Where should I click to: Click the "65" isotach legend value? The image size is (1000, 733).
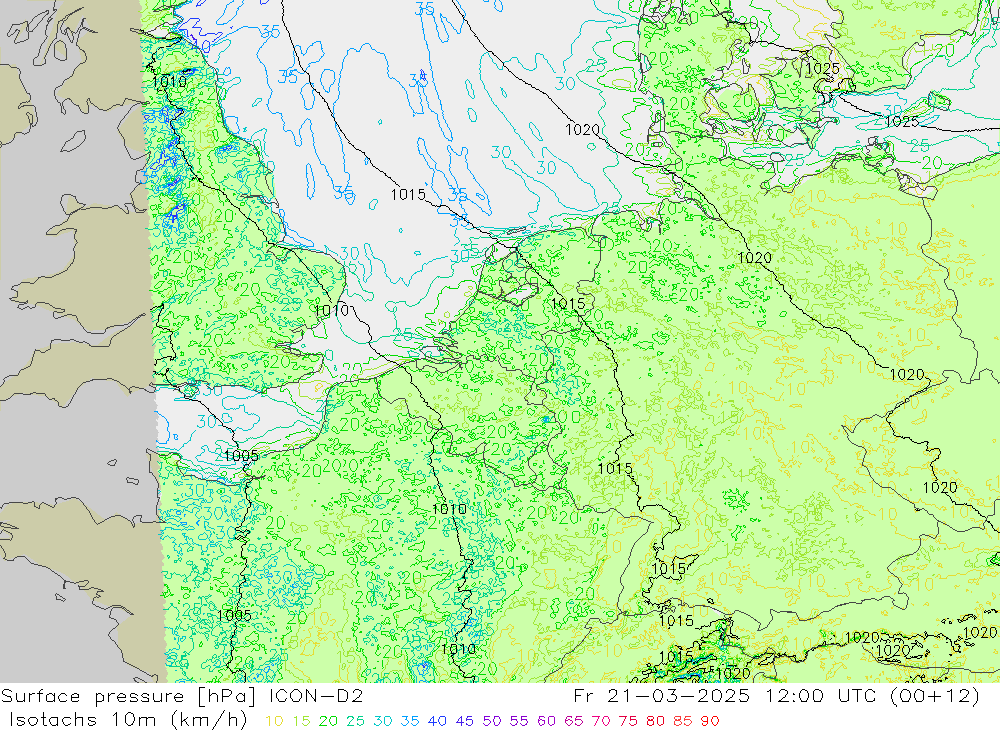tap(573, 721)
